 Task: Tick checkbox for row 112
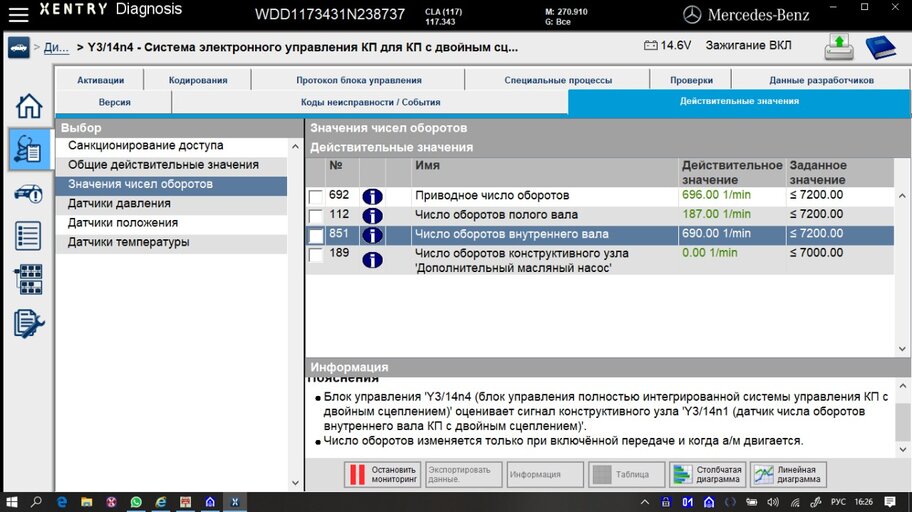(316, 216)
